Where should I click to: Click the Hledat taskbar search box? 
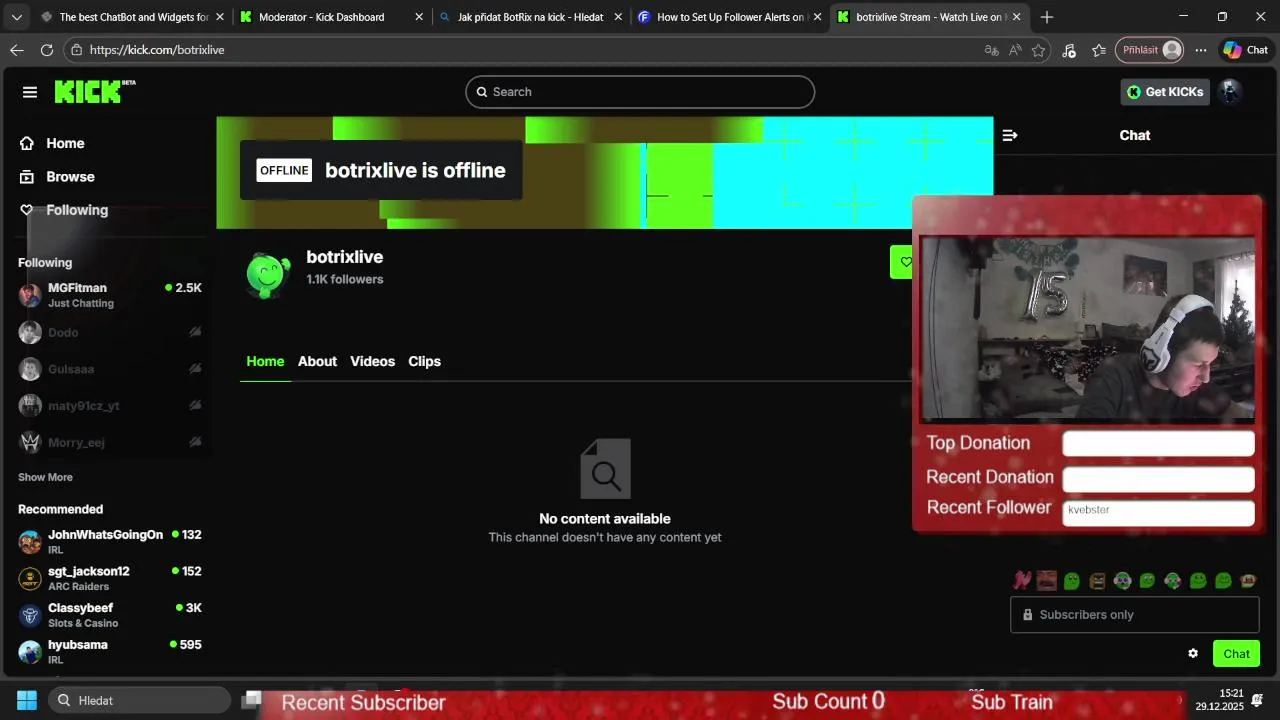(139, 700)
